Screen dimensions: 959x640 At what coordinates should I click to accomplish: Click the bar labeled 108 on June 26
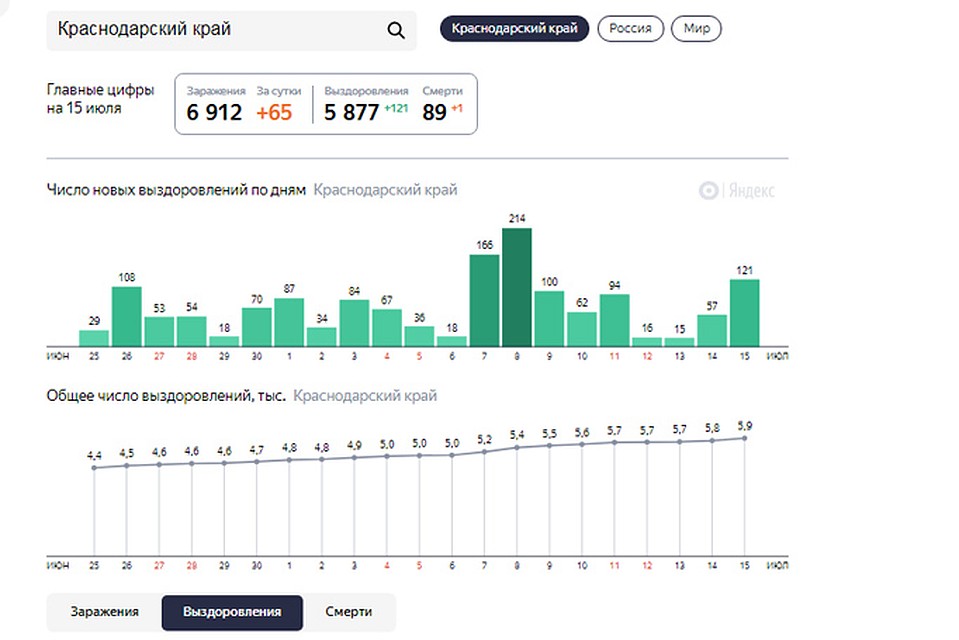coord(127,315)
